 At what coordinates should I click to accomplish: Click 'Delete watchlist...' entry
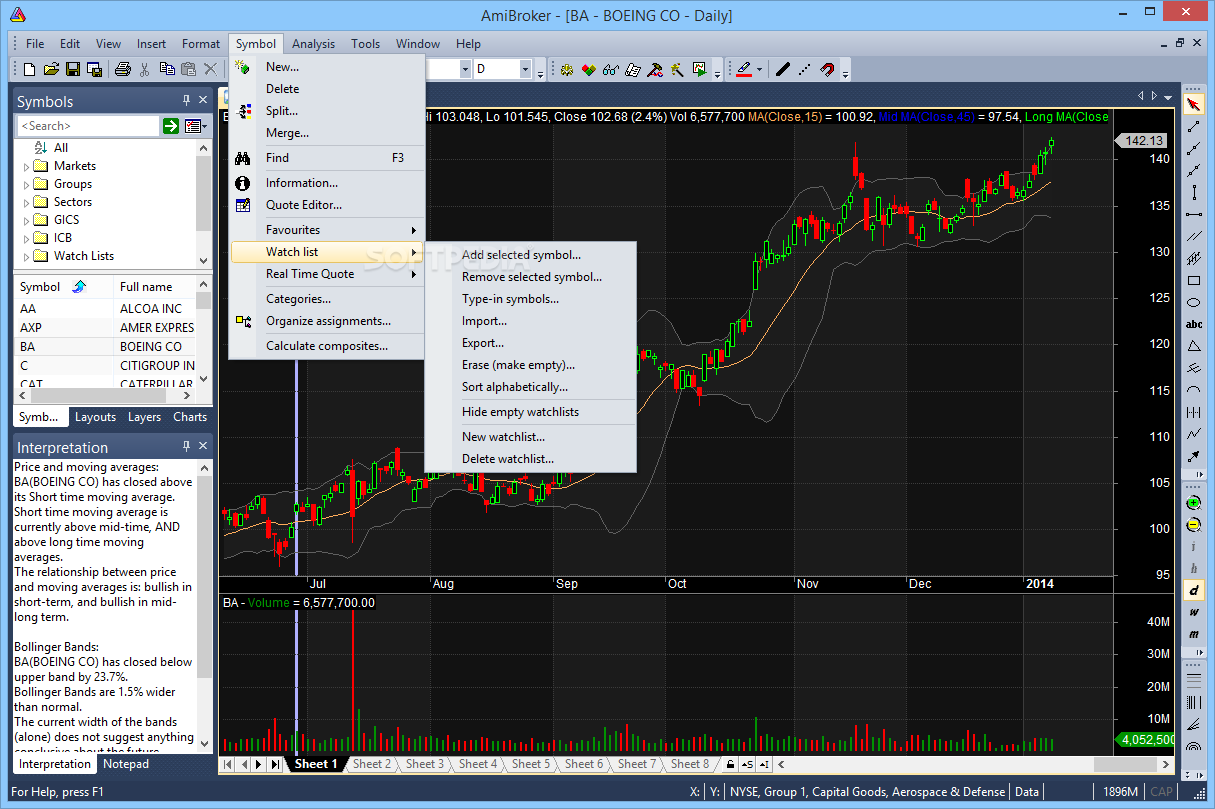[531, 459]
